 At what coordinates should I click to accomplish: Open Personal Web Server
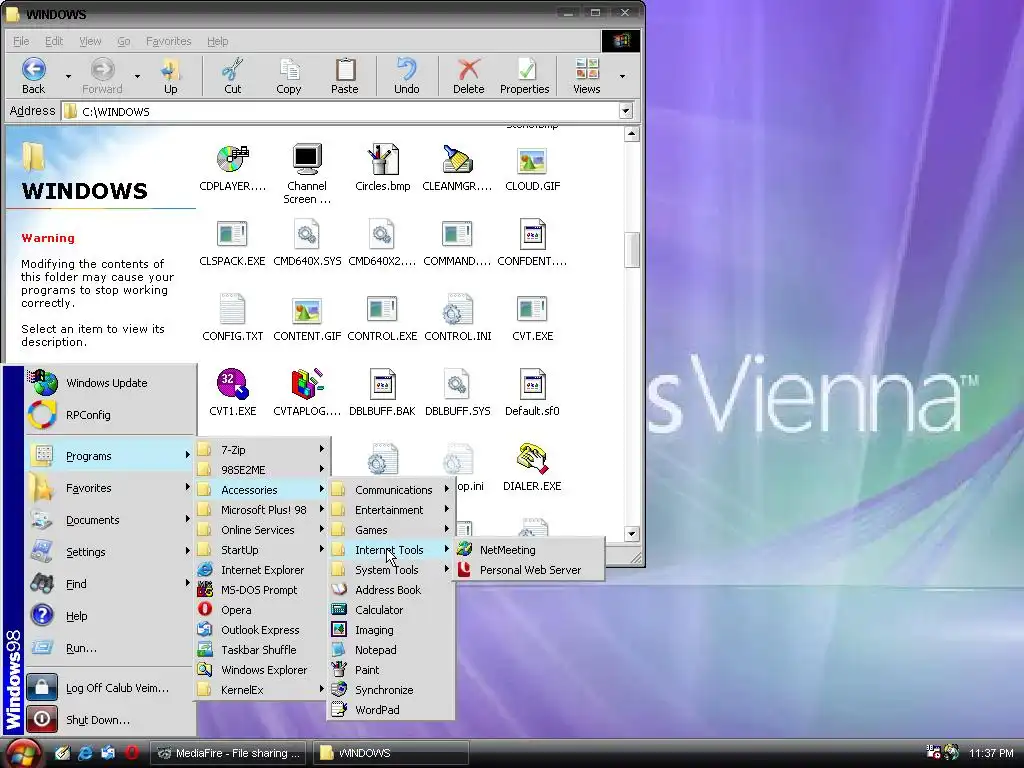point(530,570)
